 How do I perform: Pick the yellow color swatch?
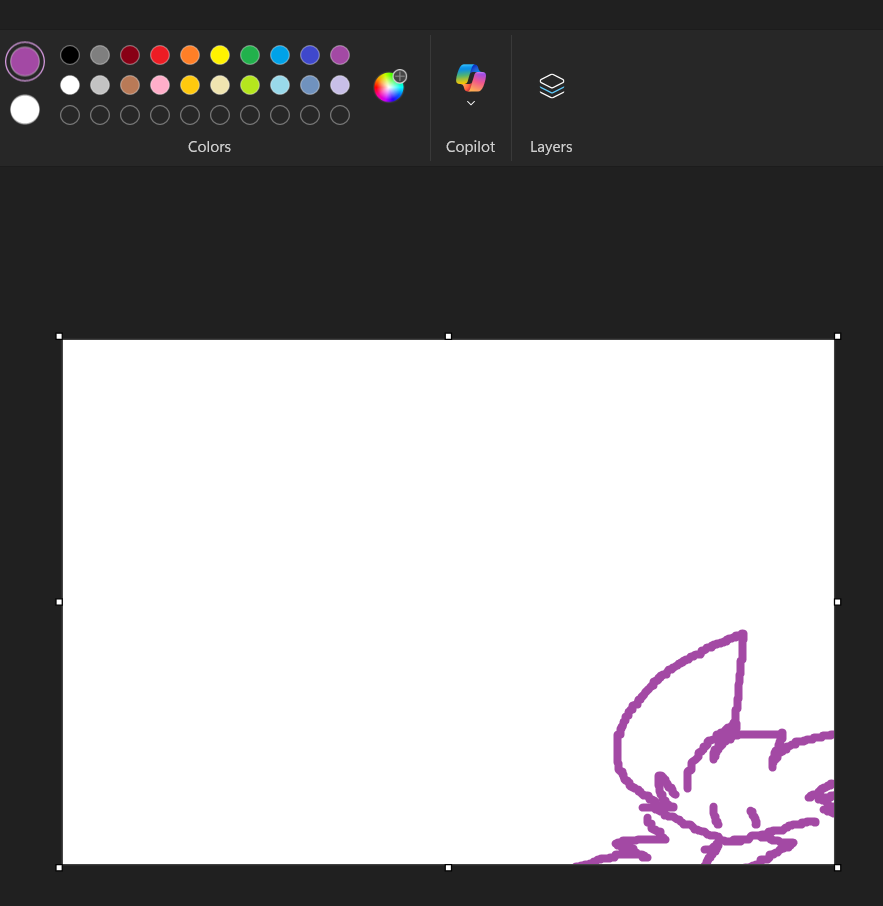[x=220, y=55]
